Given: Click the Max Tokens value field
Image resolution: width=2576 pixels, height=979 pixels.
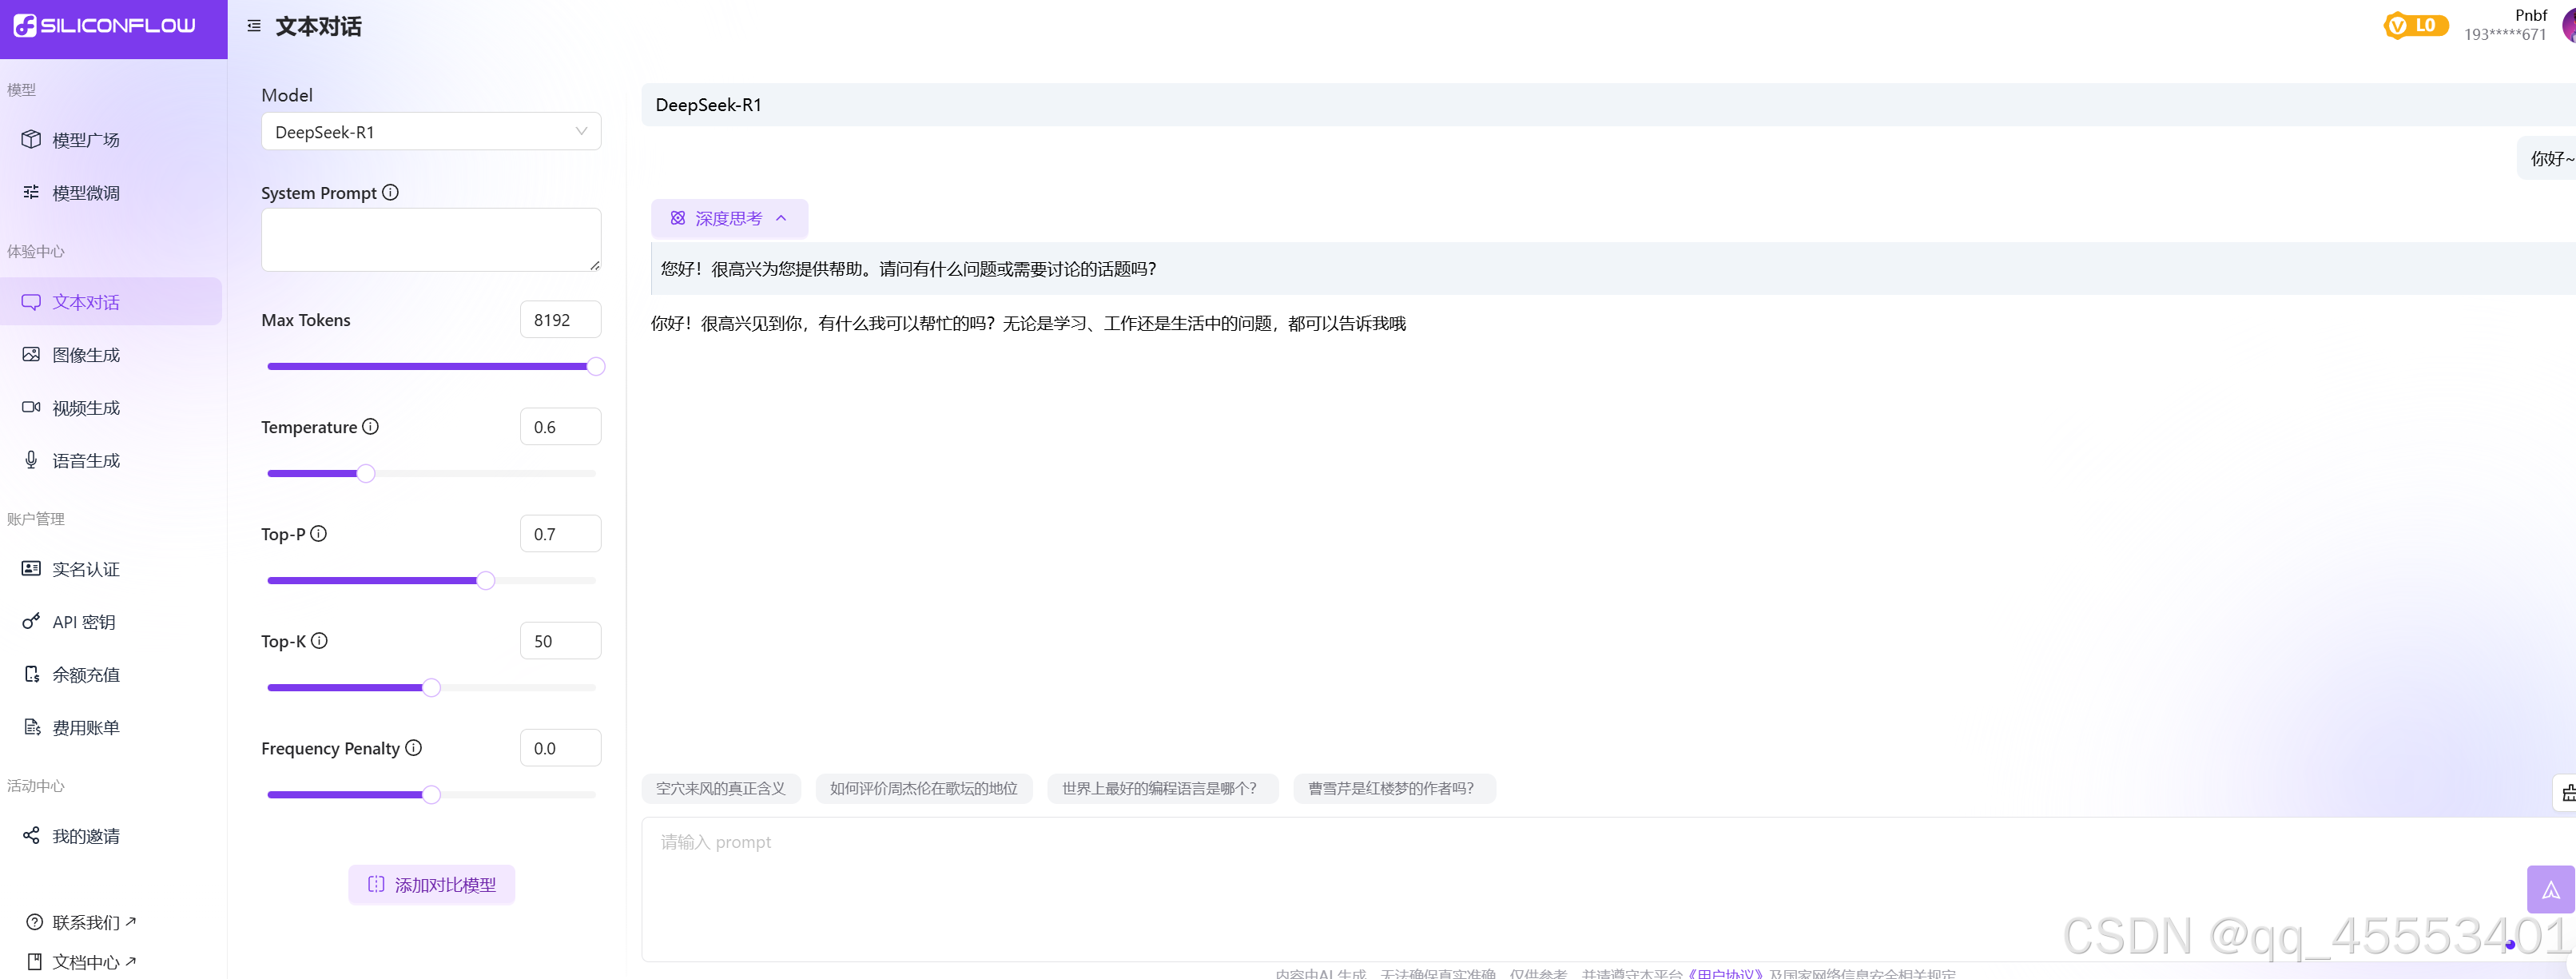Looking at the screenshot, I should [559, 320].
